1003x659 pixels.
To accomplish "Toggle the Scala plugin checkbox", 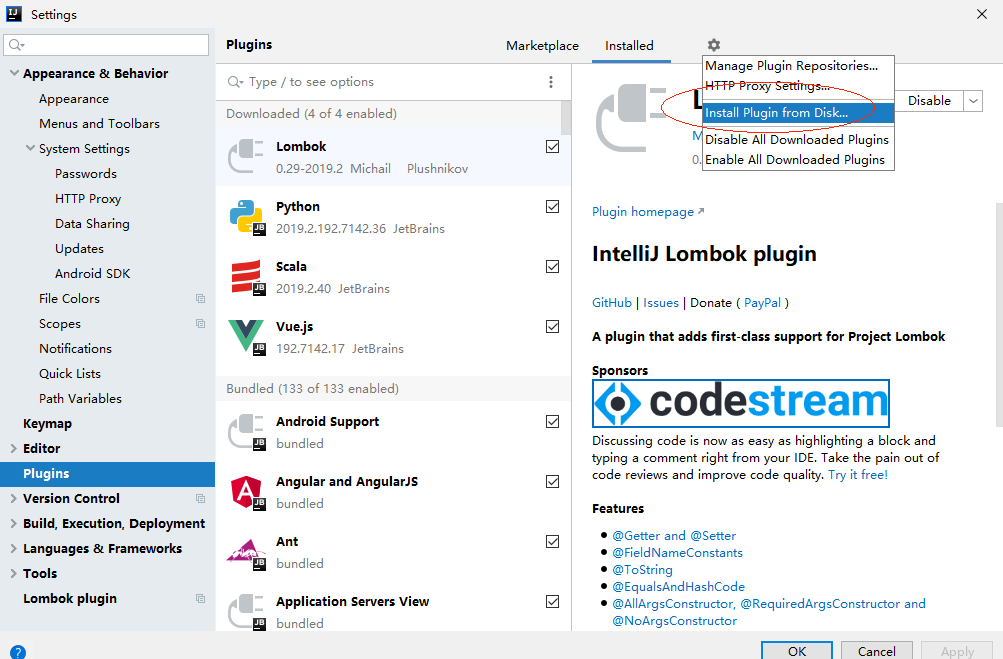I will pos(553,267).
